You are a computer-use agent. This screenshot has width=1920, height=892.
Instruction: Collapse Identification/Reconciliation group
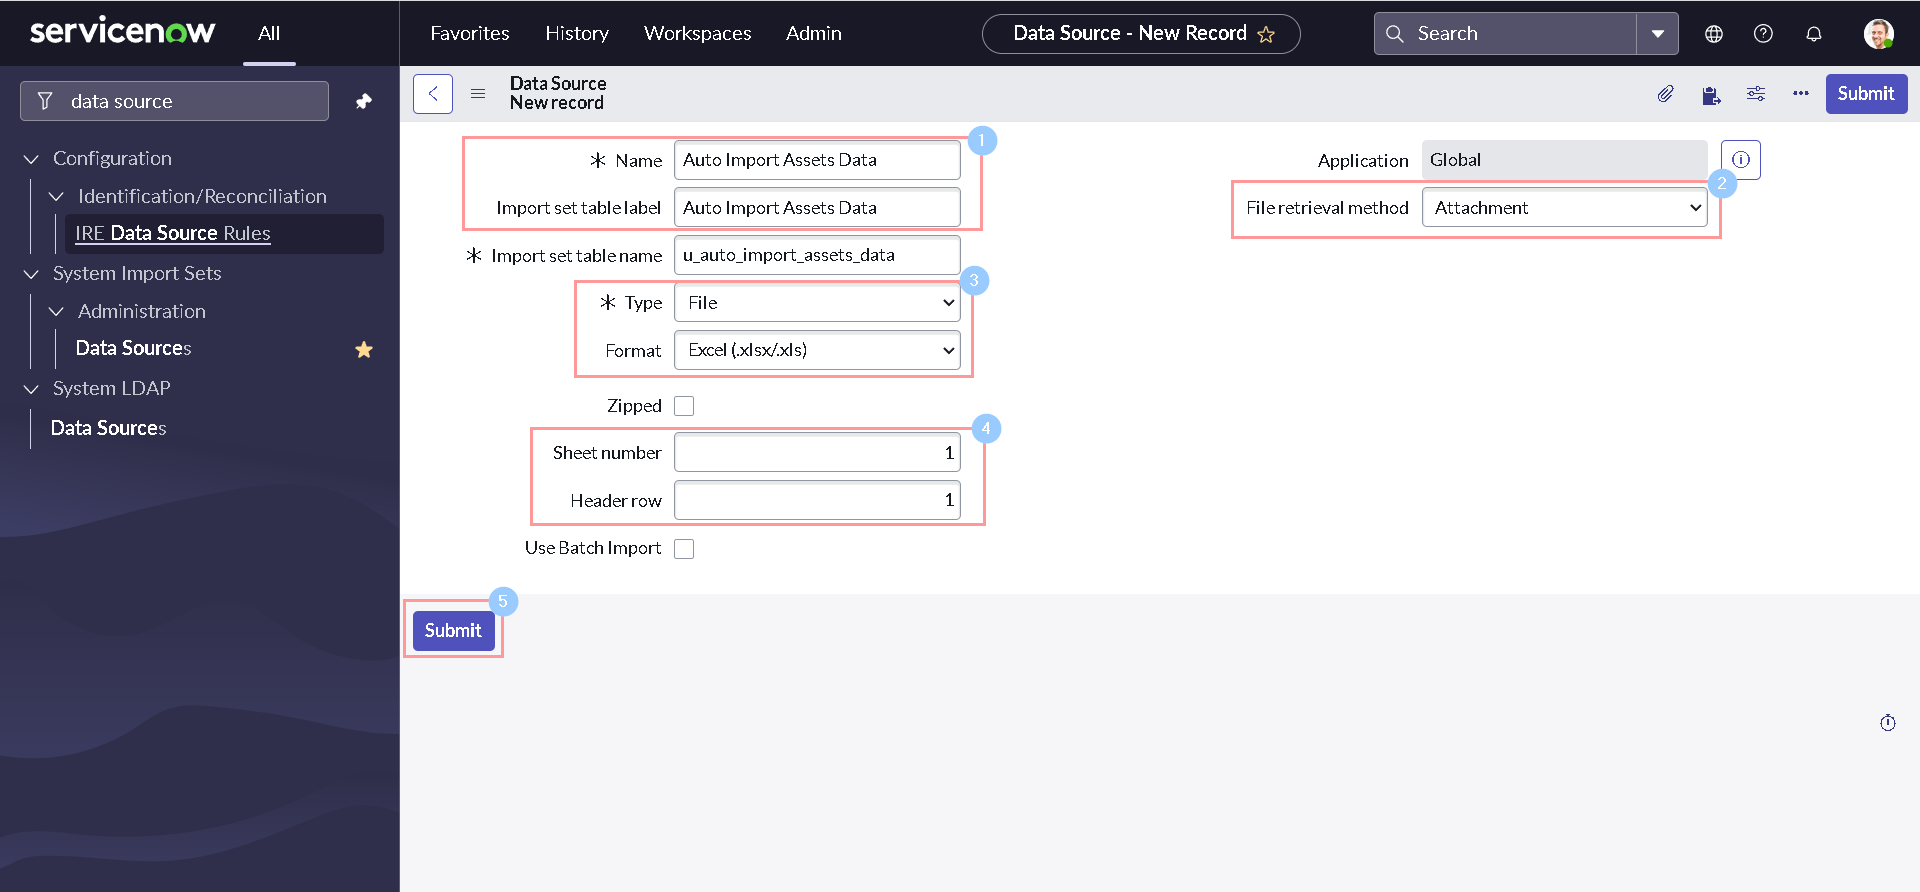56,197
